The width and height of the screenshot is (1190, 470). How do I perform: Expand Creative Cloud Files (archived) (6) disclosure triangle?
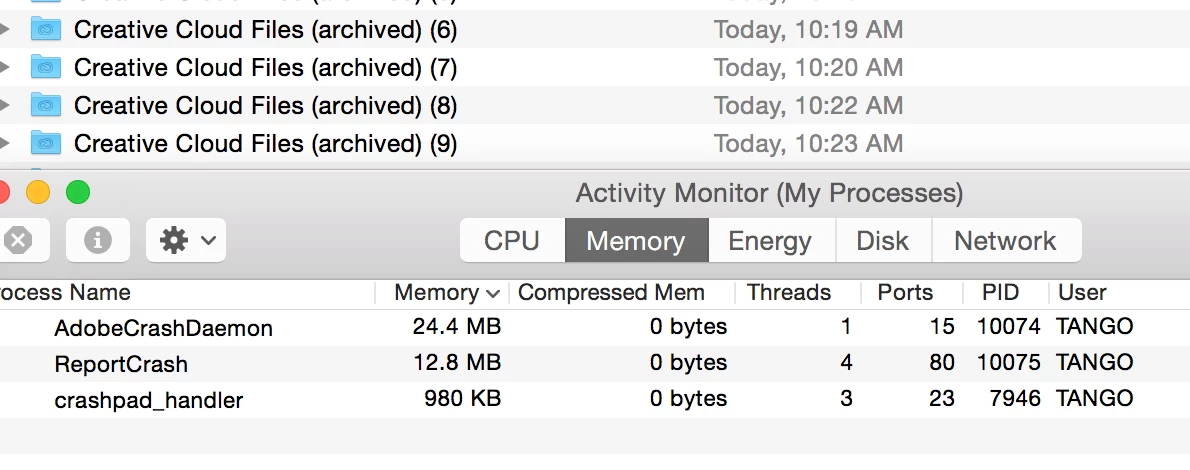(5, 29)
